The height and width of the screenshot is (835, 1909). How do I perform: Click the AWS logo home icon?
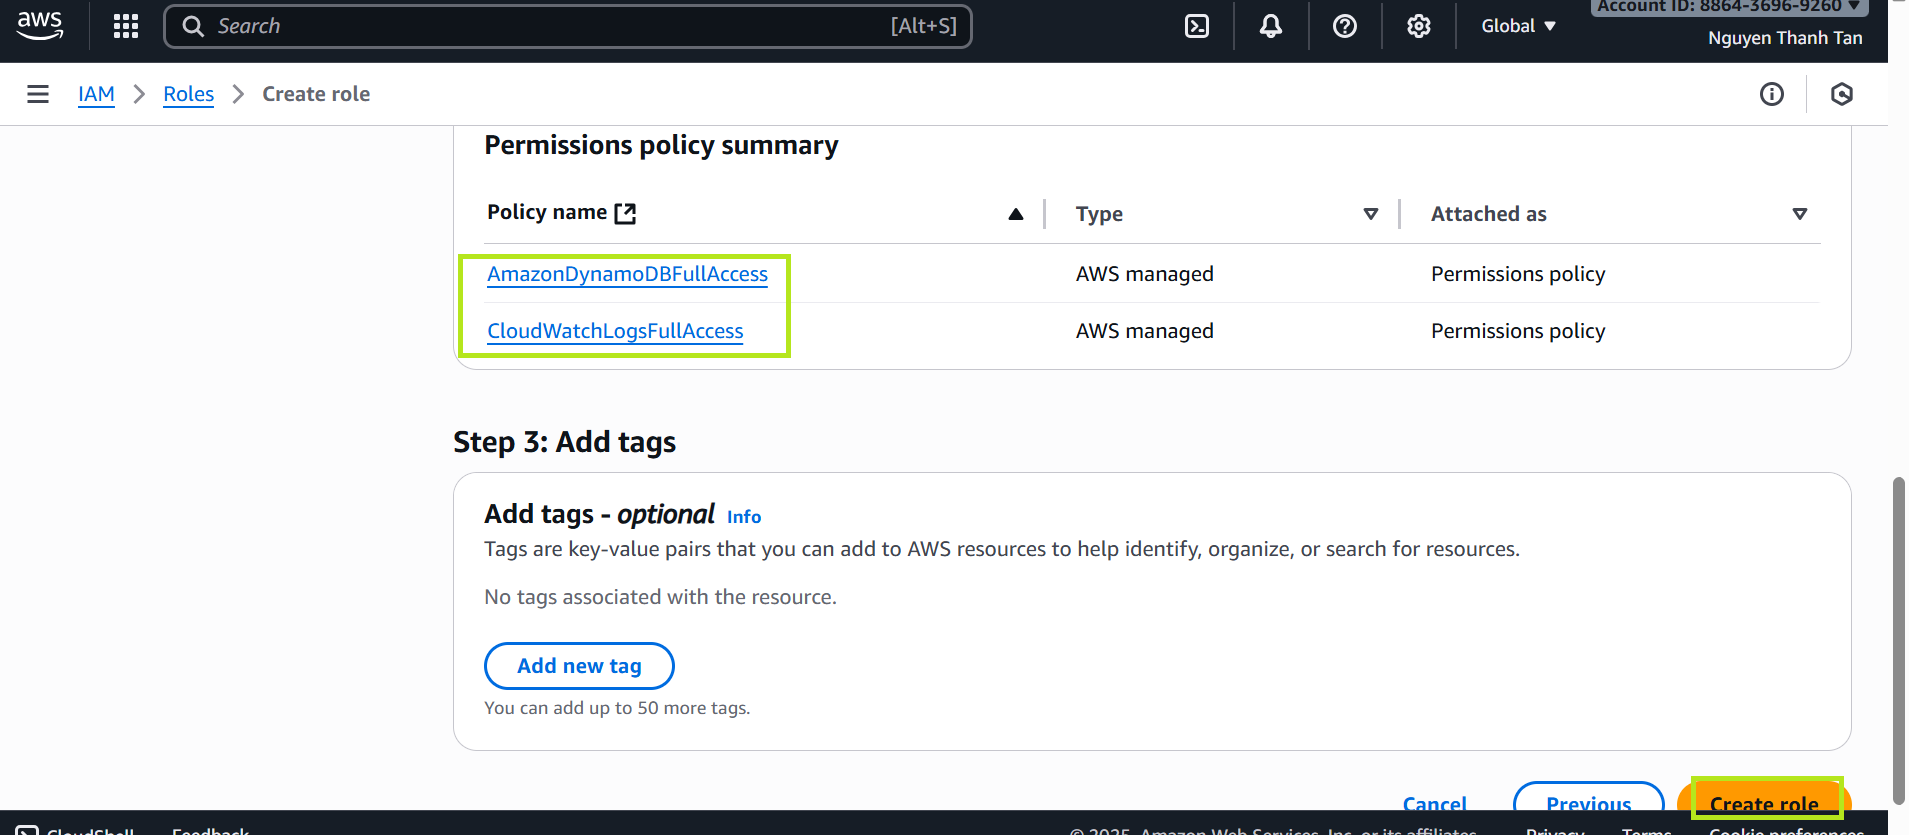40,26
